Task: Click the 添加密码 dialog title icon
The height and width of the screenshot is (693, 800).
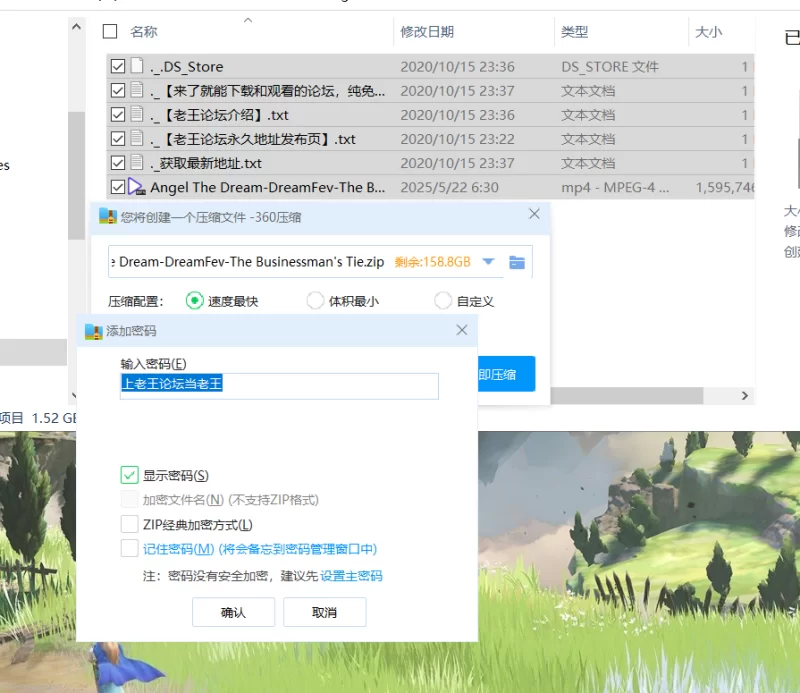Action: [93, 331]
